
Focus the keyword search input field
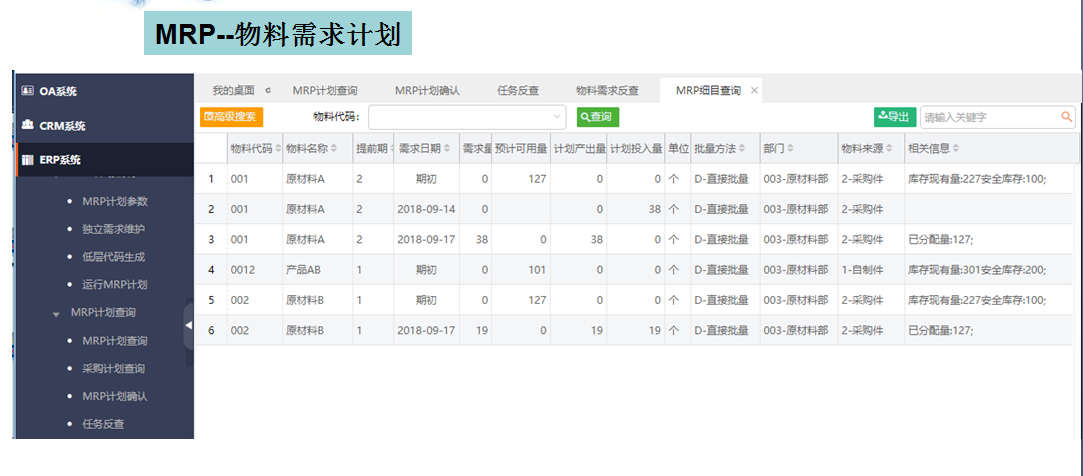point(989,117)
